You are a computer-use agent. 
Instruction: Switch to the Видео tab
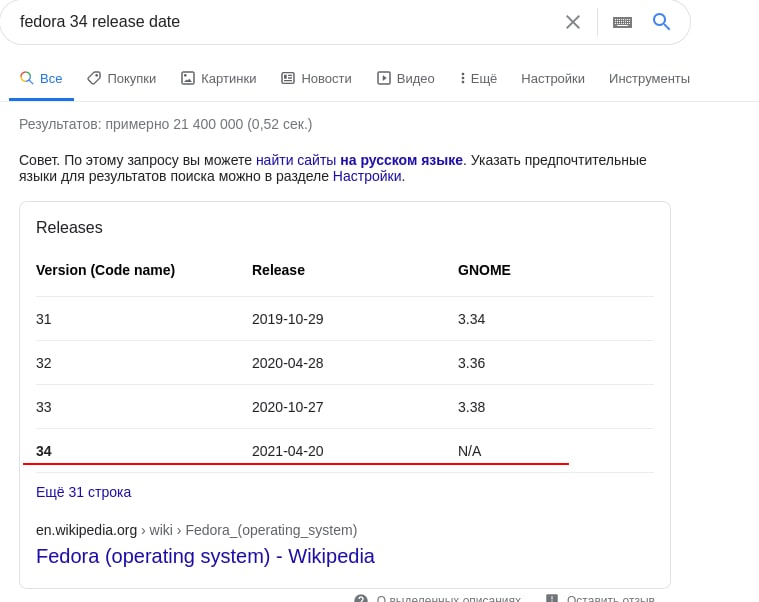pyautogui.click(x=406, y=78)
